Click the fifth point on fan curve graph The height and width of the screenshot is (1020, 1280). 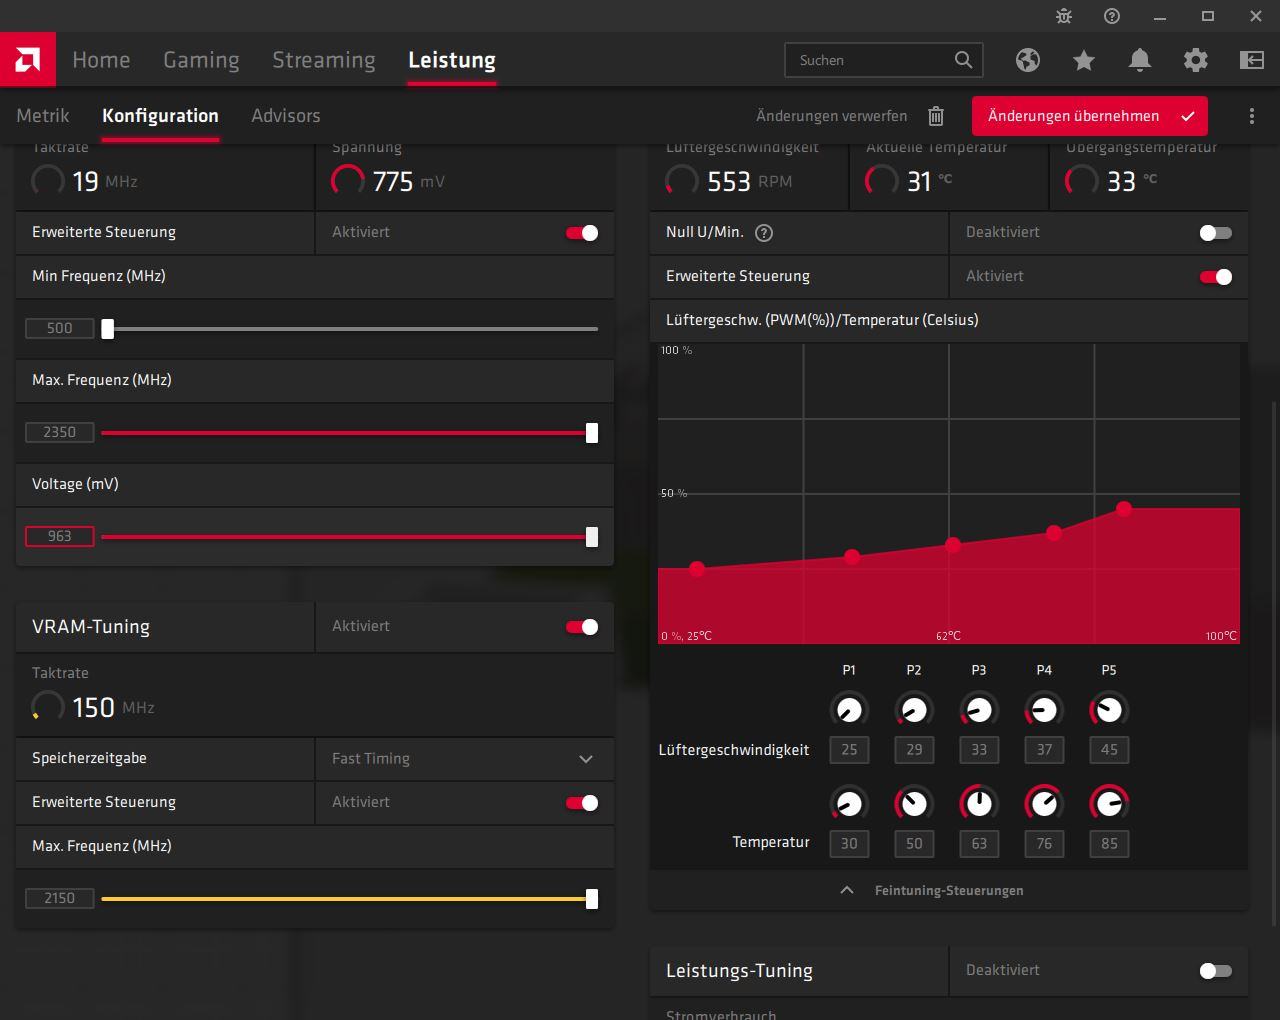point(1124,509)
